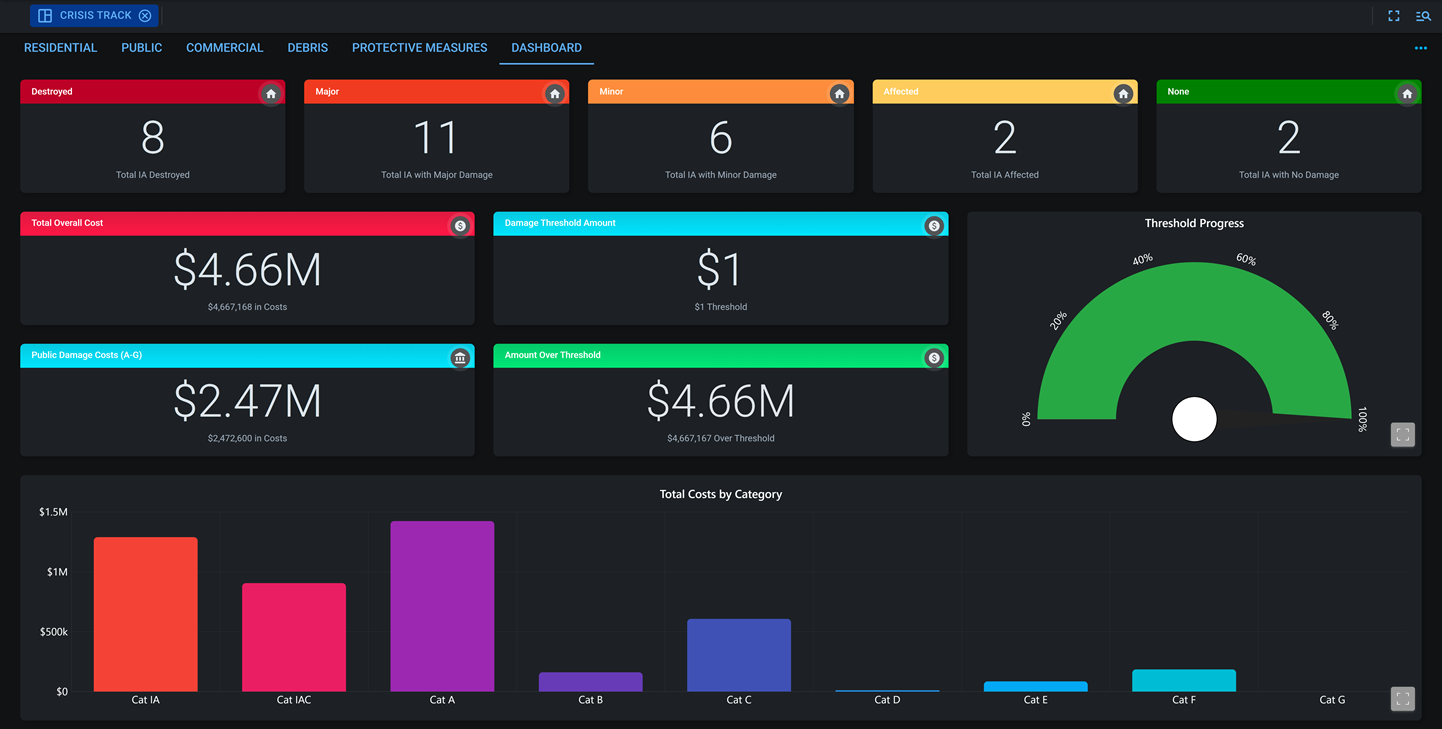
Task: Click the dollar icon on Total Overall Cost
Action: 460,225
